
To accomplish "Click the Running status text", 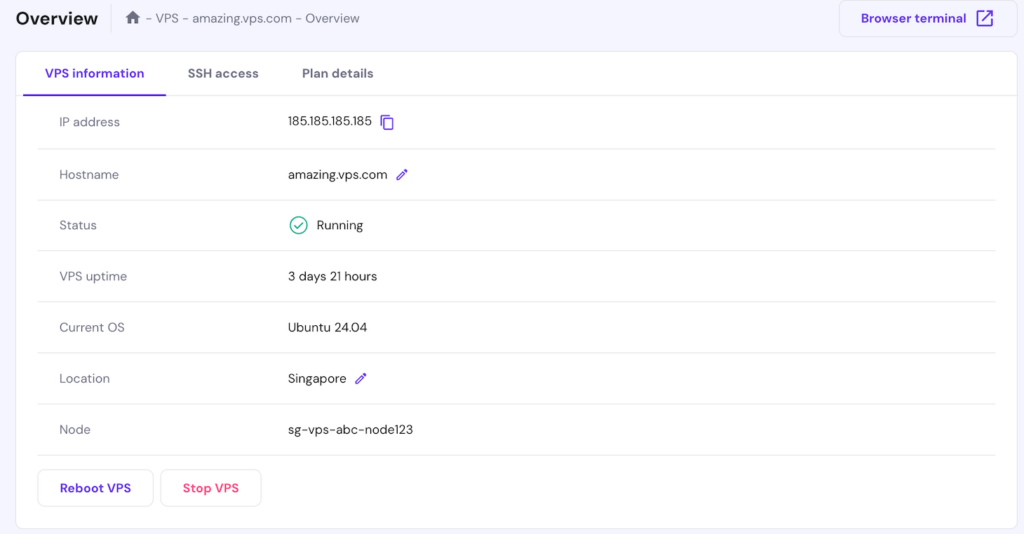I will point(340,225).
